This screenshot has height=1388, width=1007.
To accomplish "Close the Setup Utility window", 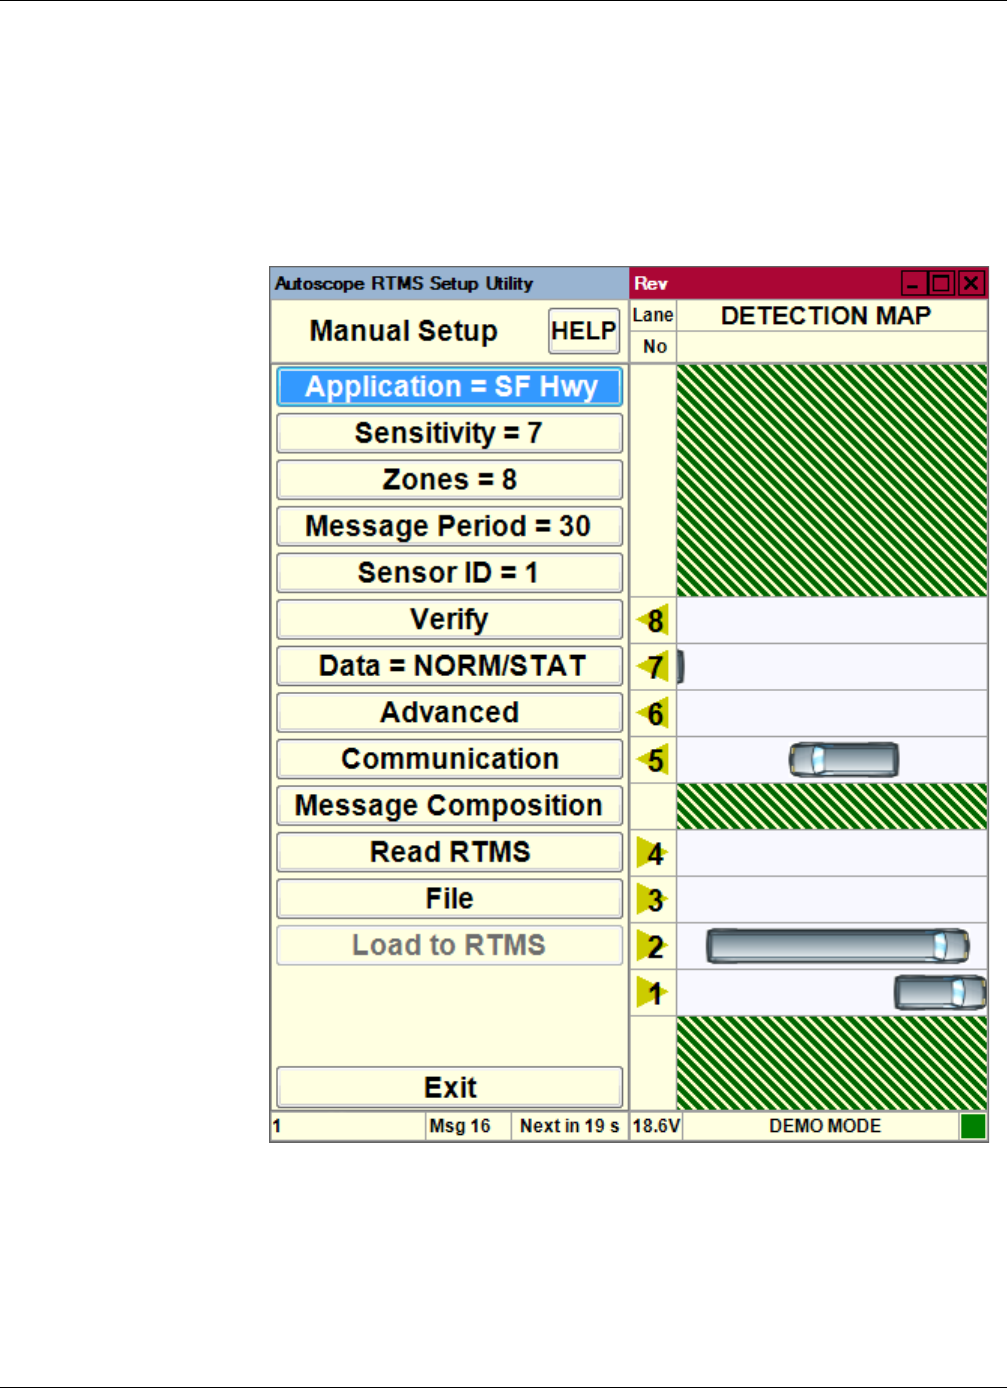I will (x=971, y=284).
